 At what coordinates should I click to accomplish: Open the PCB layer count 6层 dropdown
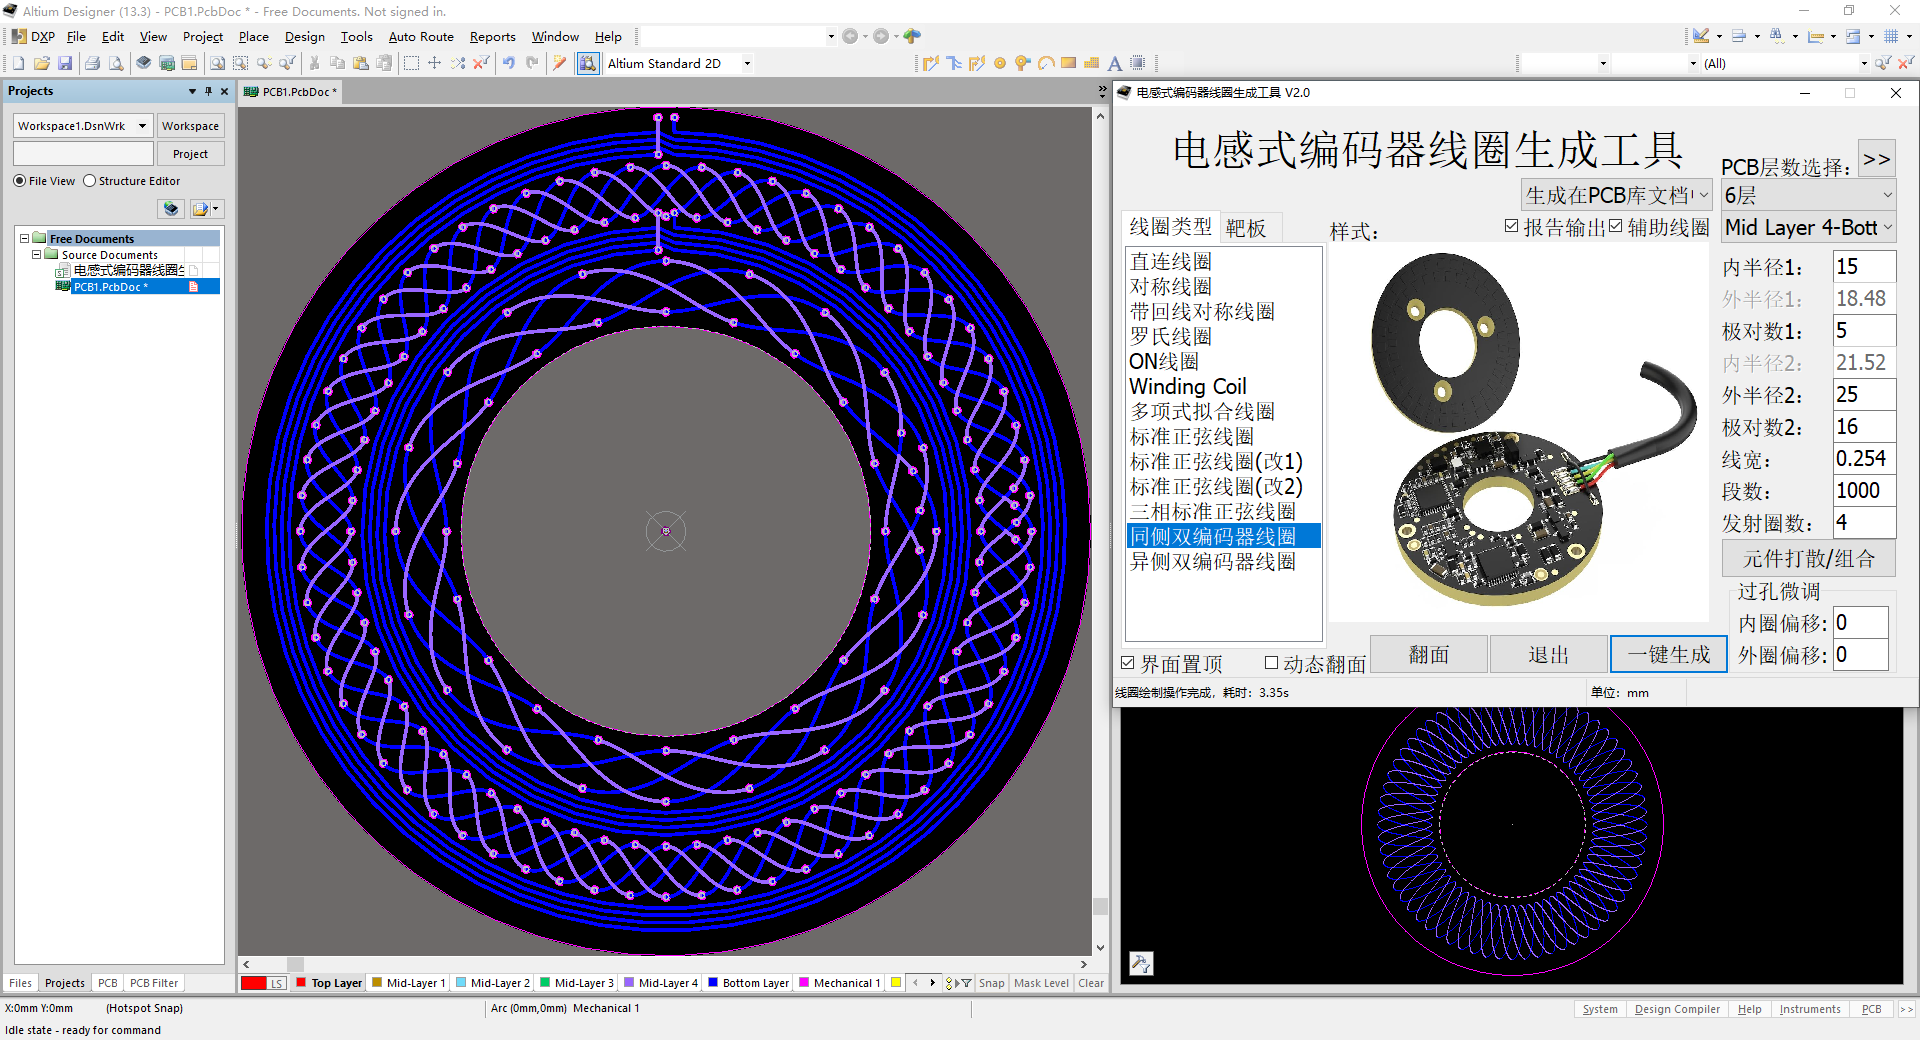pos(1808,195)
